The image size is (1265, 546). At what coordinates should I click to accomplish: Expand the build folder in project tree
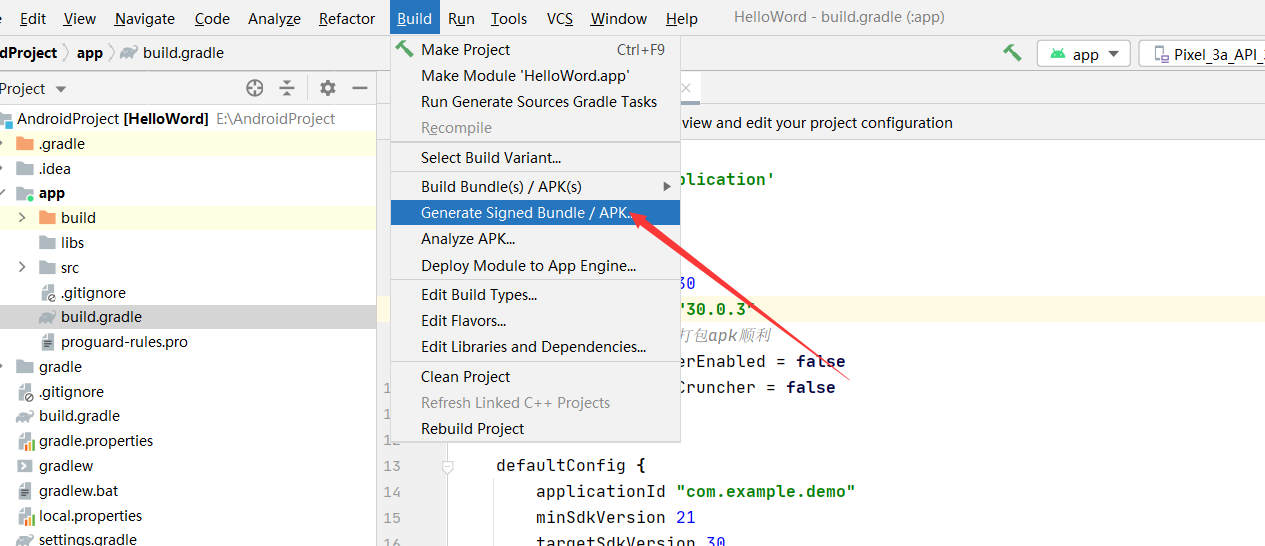pos(22,218)
